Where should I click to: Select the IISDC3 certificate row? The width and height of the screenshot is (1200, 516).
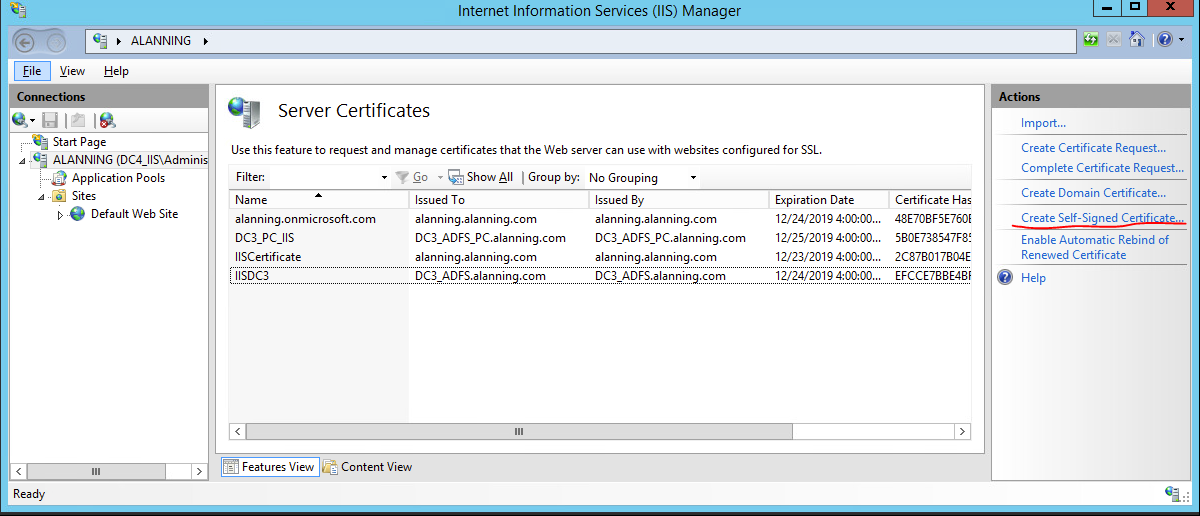pos(600,276)
